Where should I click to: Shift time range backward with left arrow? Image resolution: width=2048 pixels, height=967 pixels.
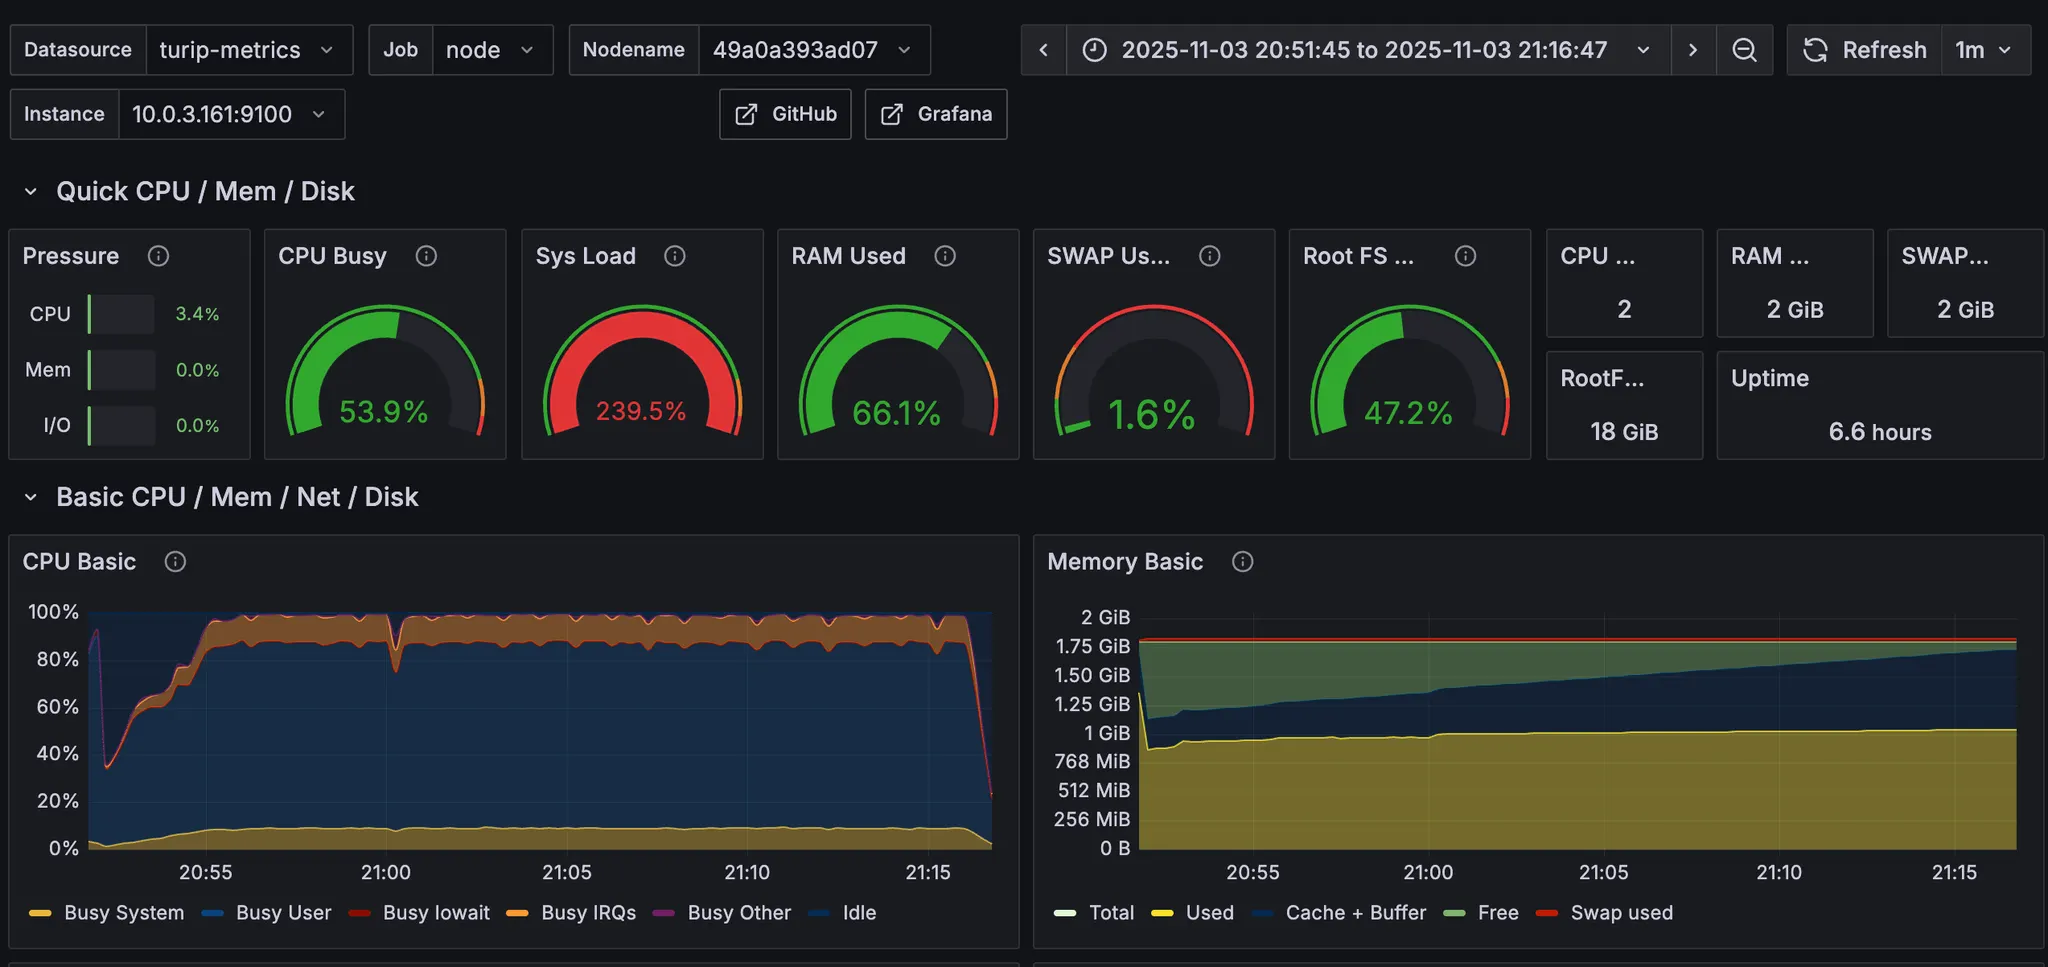pyautogui.click(x=1043, y=50)
